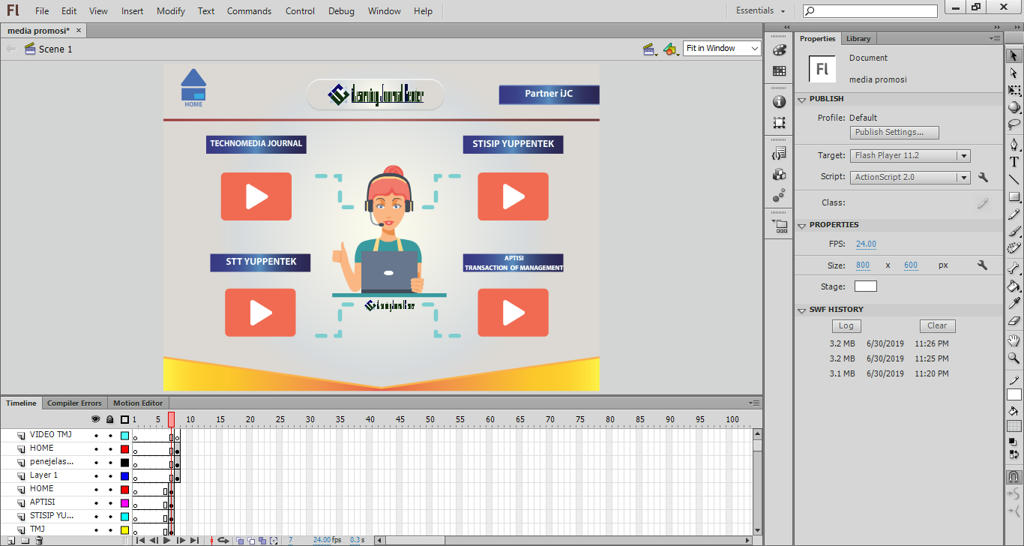Image resolution: width=1024 pixels, height=546 pixels.
Task: Delete layer using timeline trash icon
Action: click(x=39, y=541)
